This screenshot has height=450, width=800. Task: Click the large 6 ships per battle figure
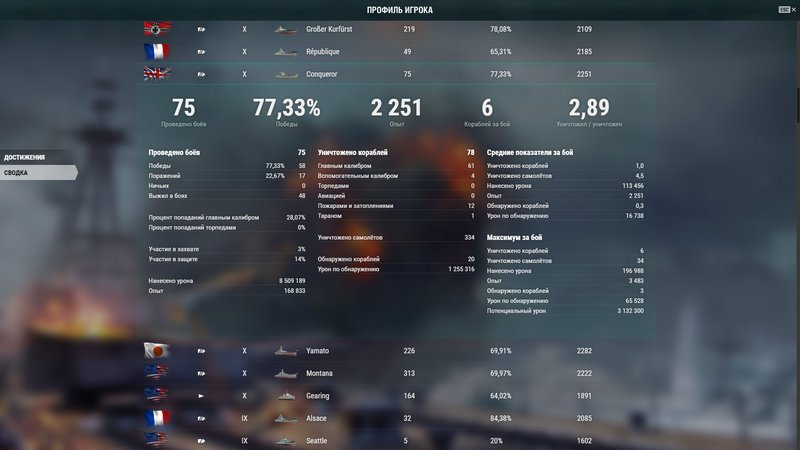click(487, 108)
